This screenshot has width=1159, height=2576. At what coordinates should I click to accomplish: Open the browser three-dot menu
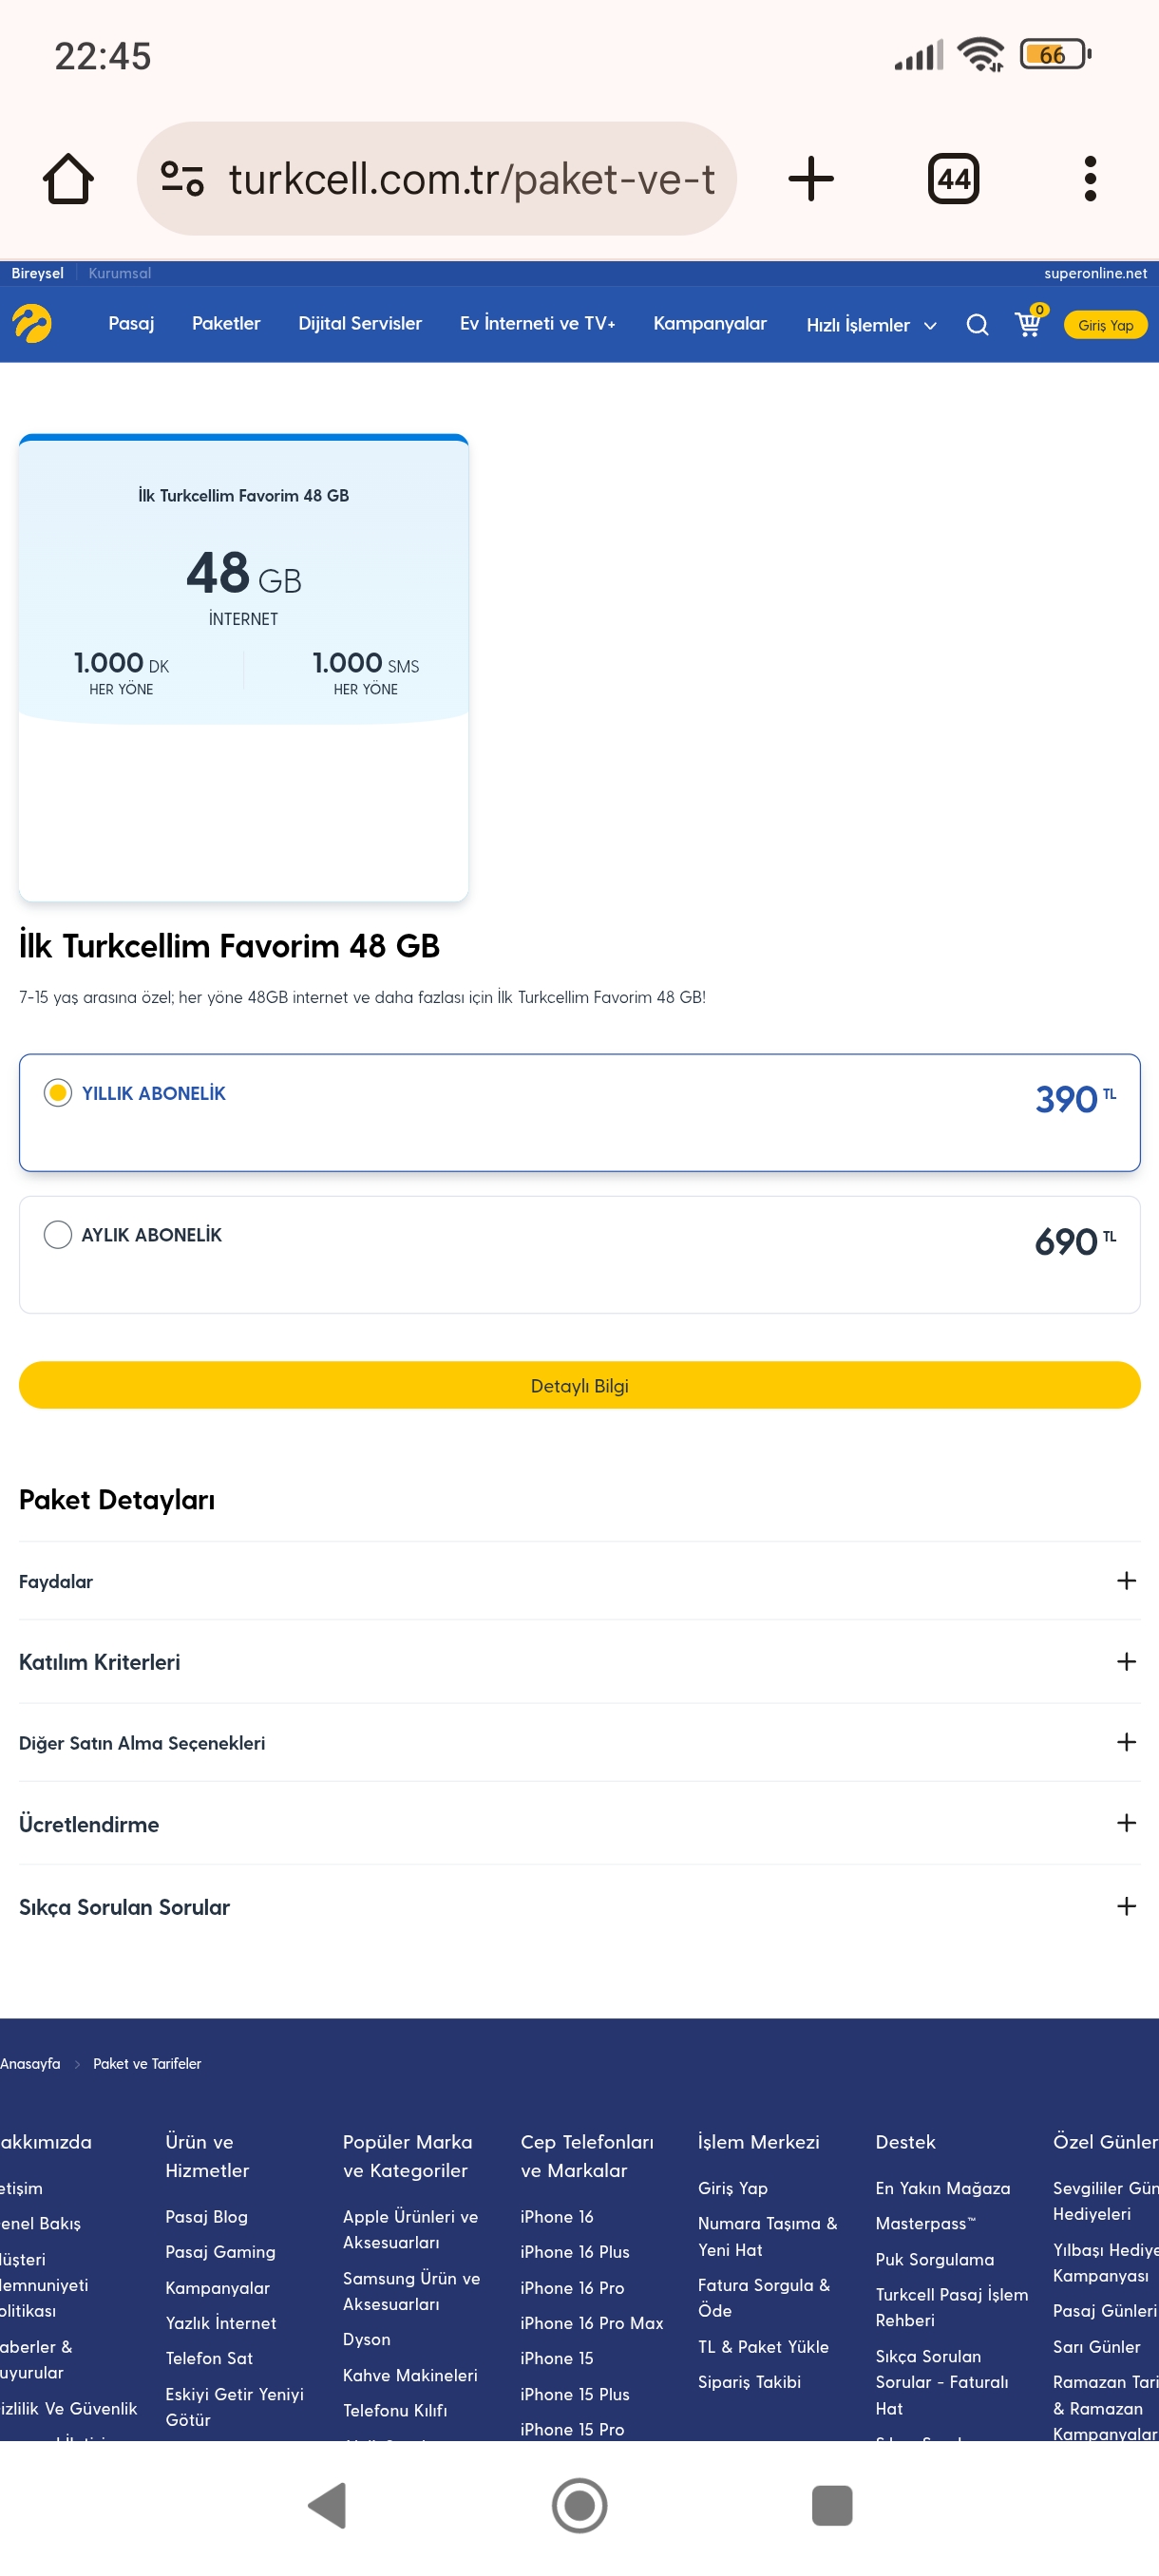click(1090, 179)
